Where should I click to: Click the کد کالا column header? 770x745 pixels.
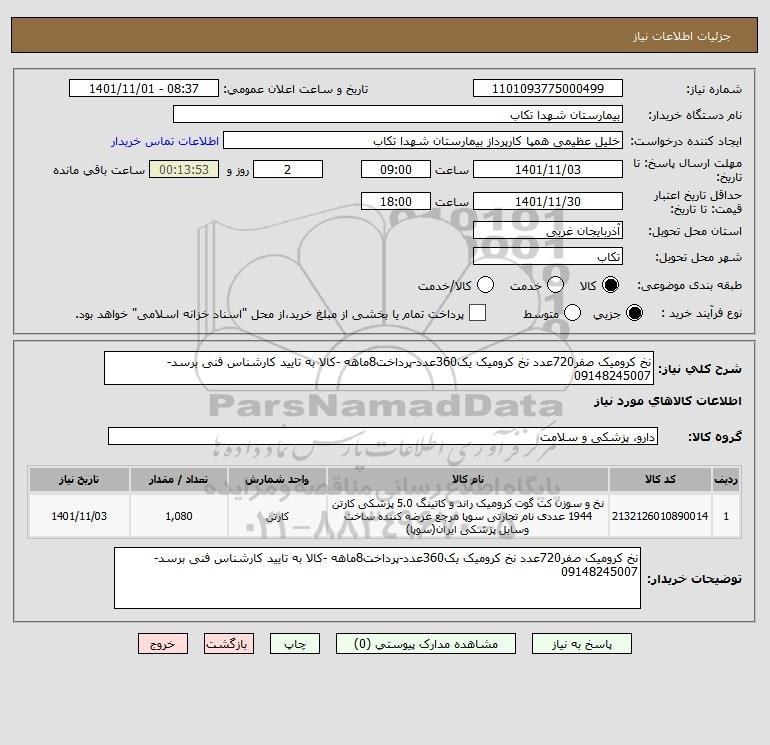pyautogui.click(x=660, y=479)
